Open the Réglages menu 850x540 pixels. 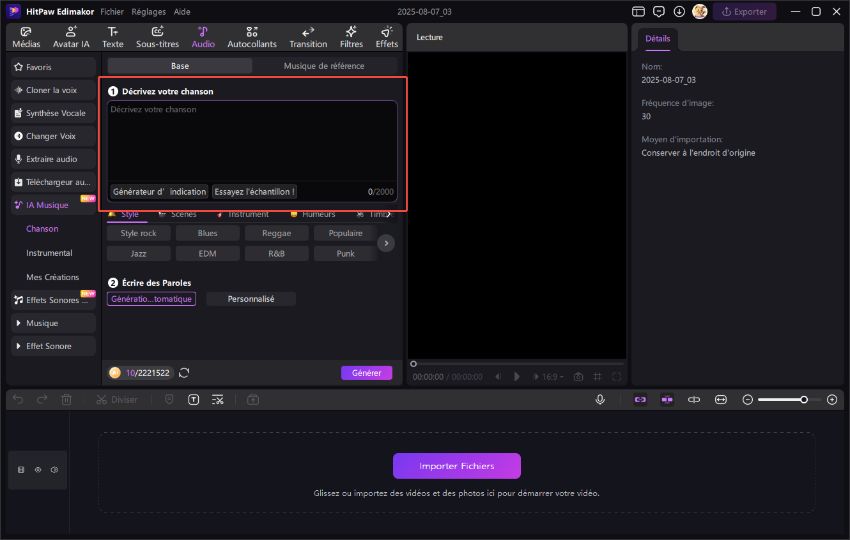149,11
